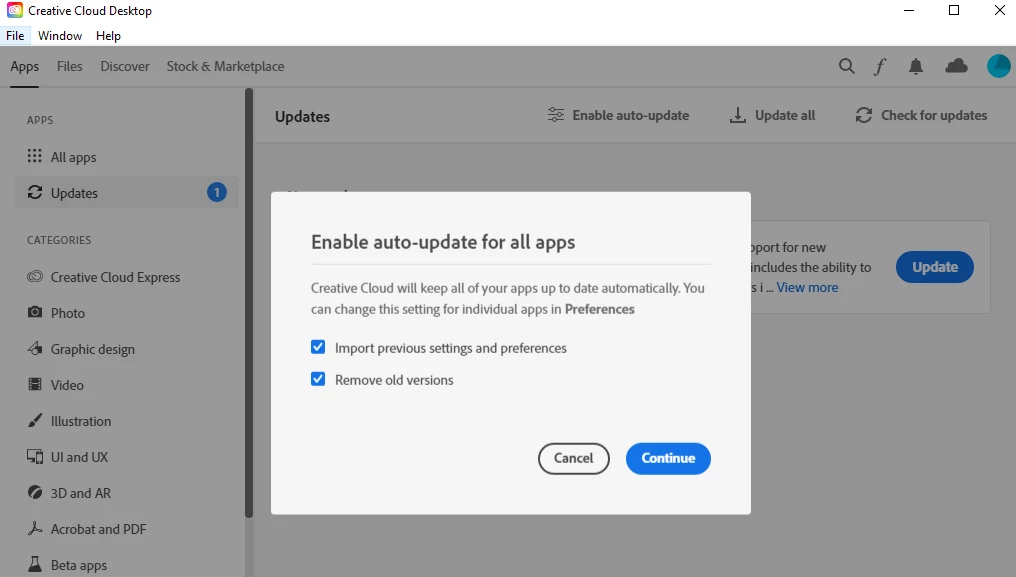
Task: Choose 3D and AR category label
Action: [80, 493]
